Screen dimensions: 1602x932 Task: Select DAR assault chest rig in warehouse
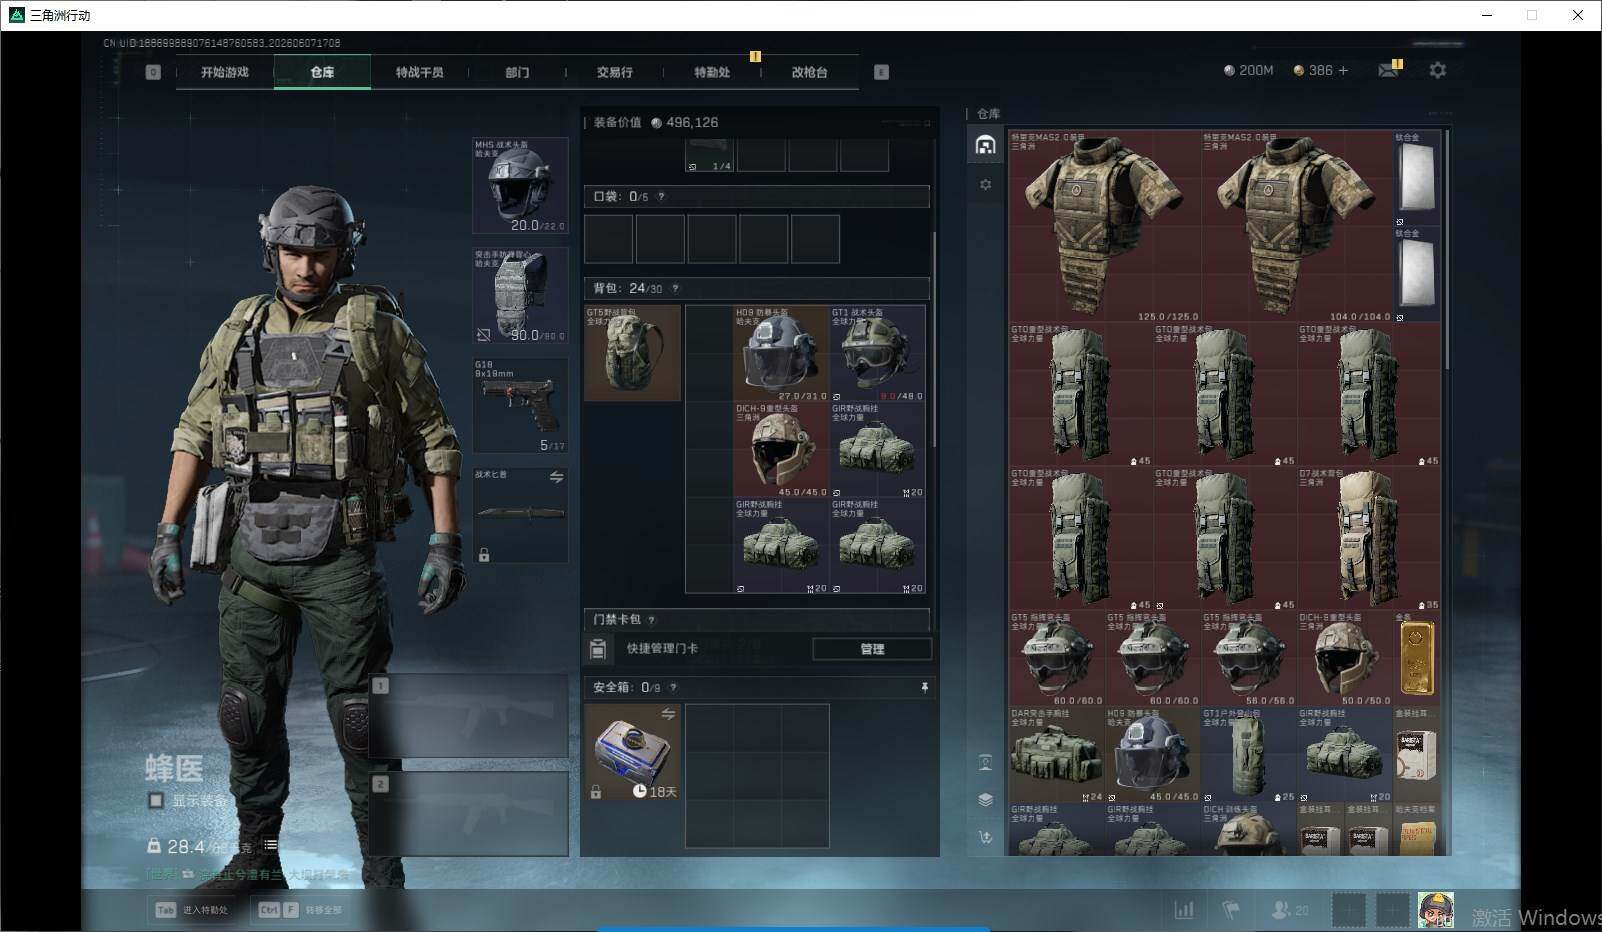[1057, 755]
